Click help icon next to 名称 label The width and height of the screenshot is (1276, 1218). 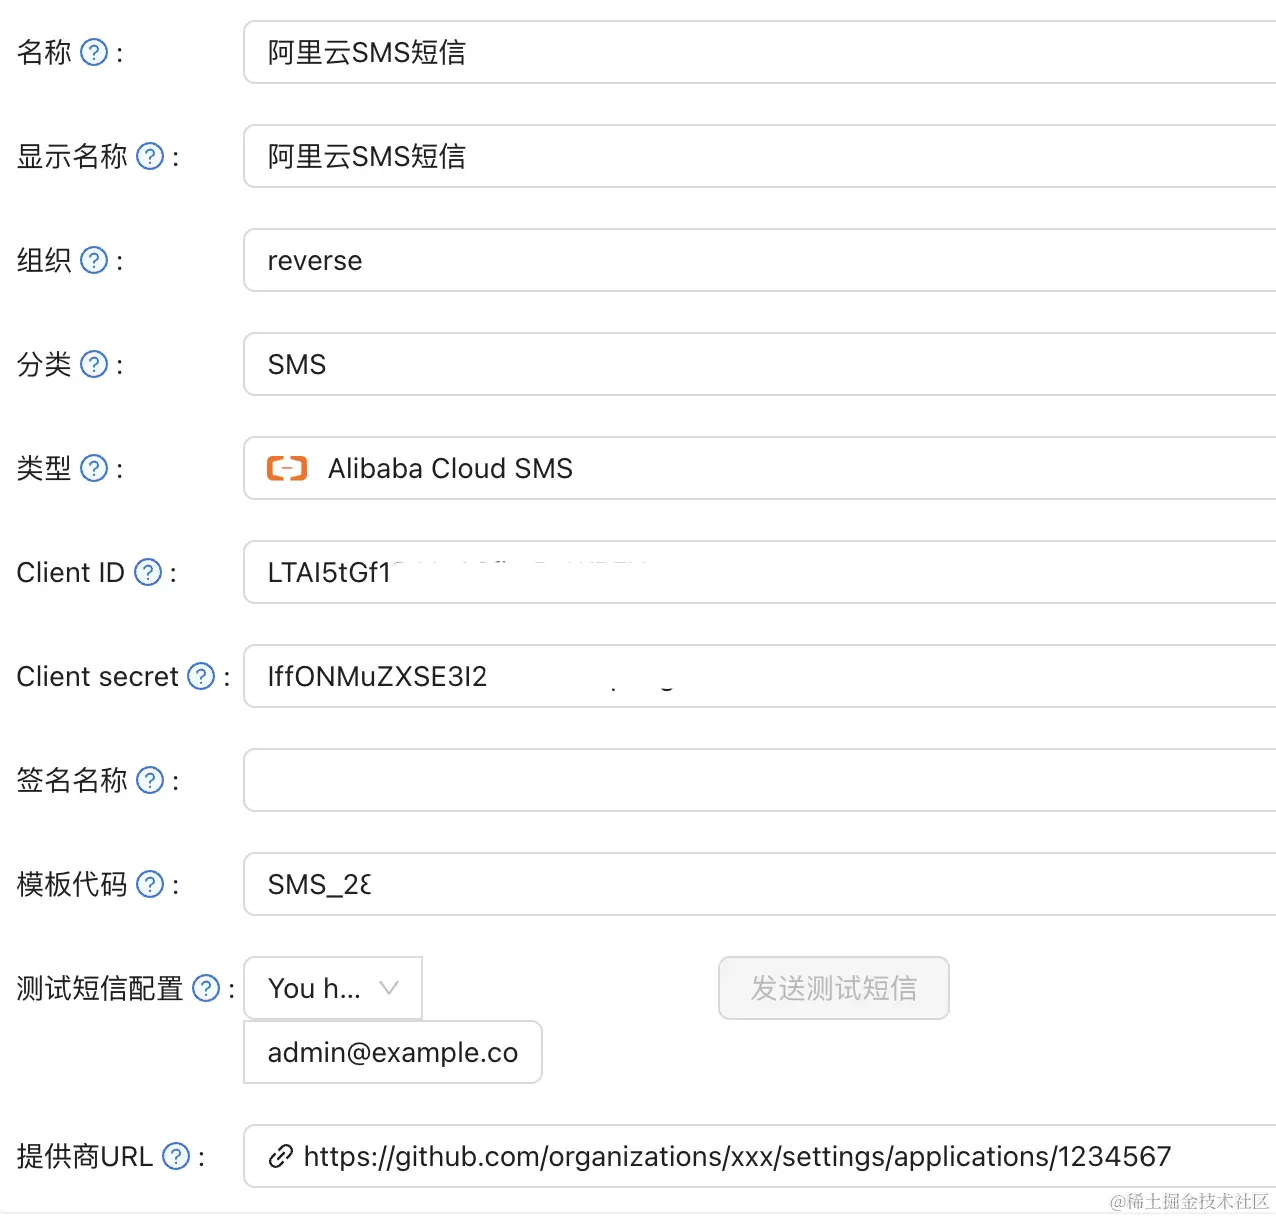point(94,52)
